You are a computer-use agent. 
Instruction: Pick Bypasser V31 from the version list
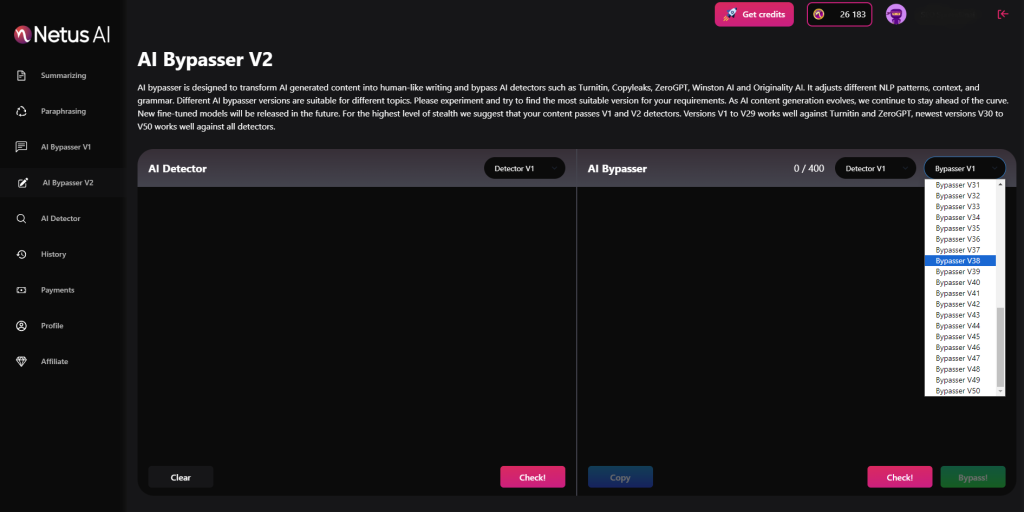pos(958,185)
